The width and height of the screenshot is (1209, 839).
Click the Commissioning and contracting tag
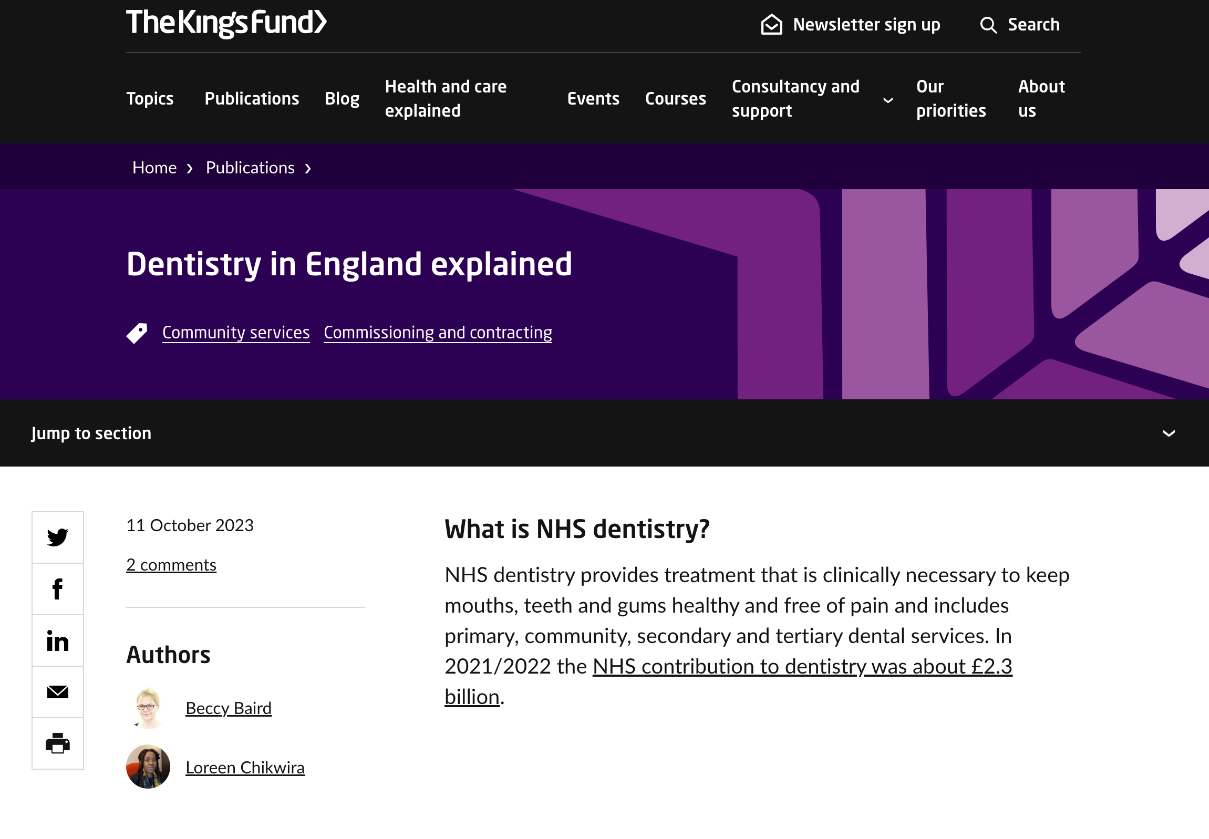pos(438,333)
